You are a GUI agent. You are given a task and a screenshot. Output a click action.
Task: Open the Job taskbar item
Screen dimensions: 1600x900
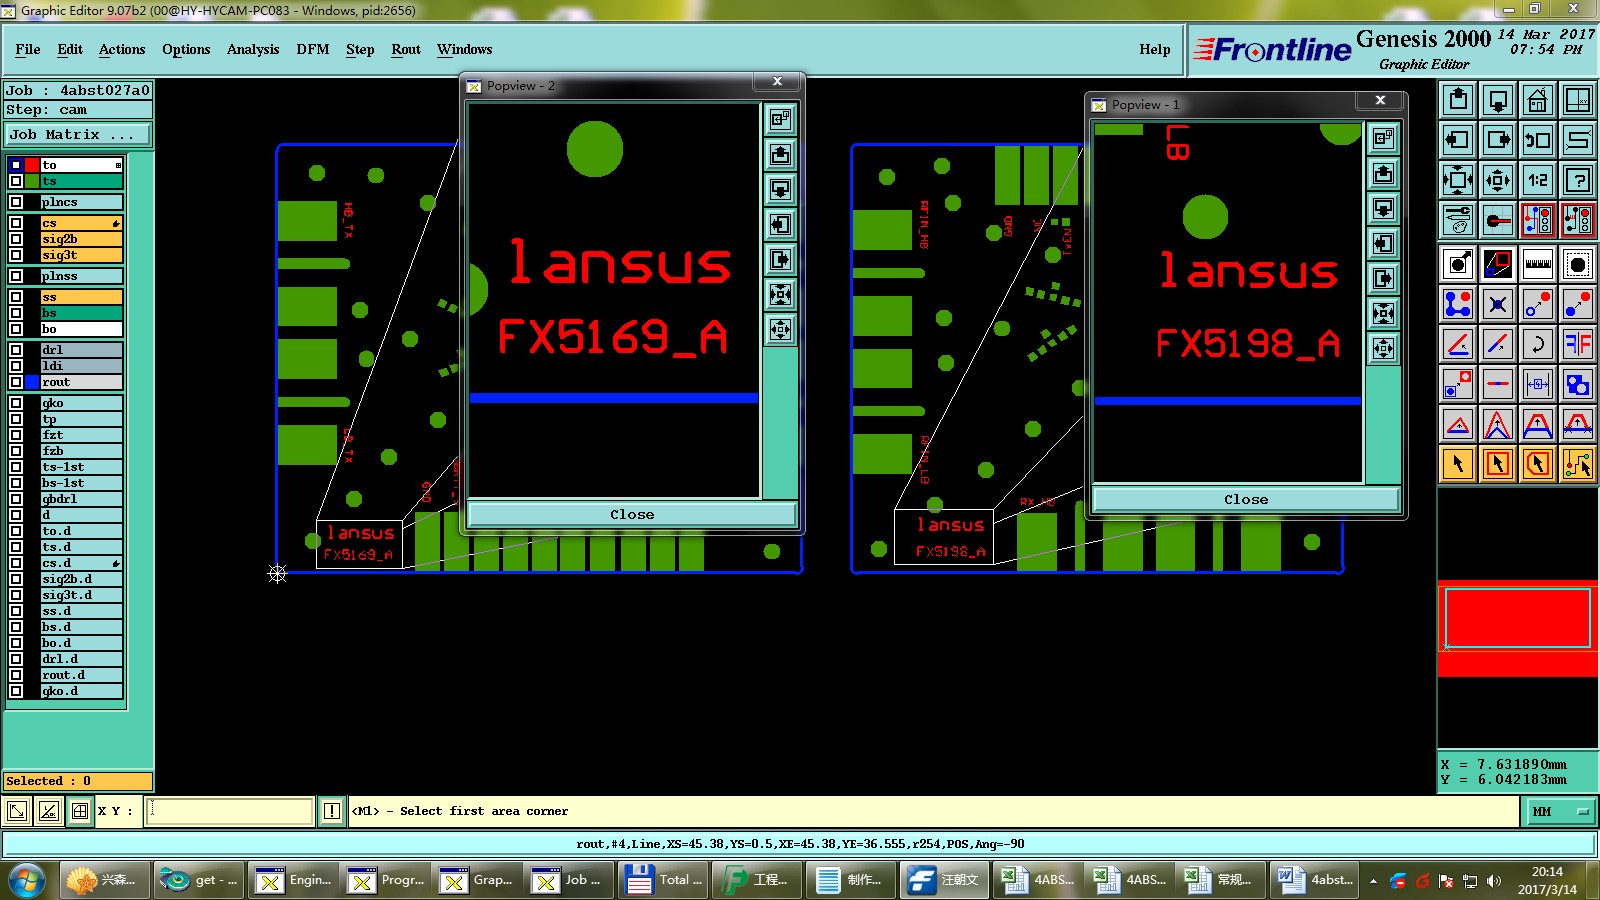tap(567, 880)
